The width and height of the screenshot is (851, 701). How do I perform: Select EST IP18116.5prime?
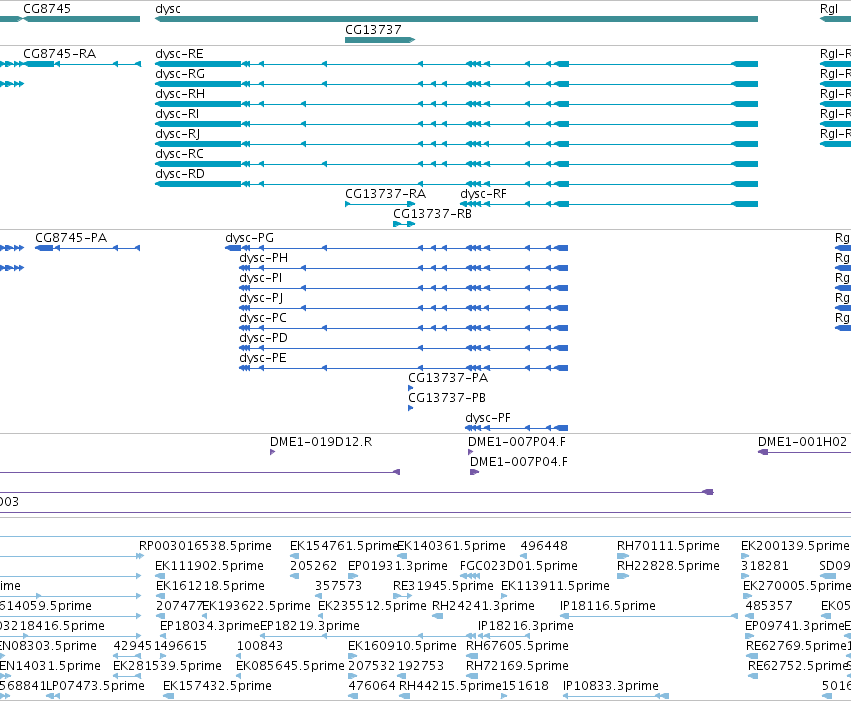[649, 616]
